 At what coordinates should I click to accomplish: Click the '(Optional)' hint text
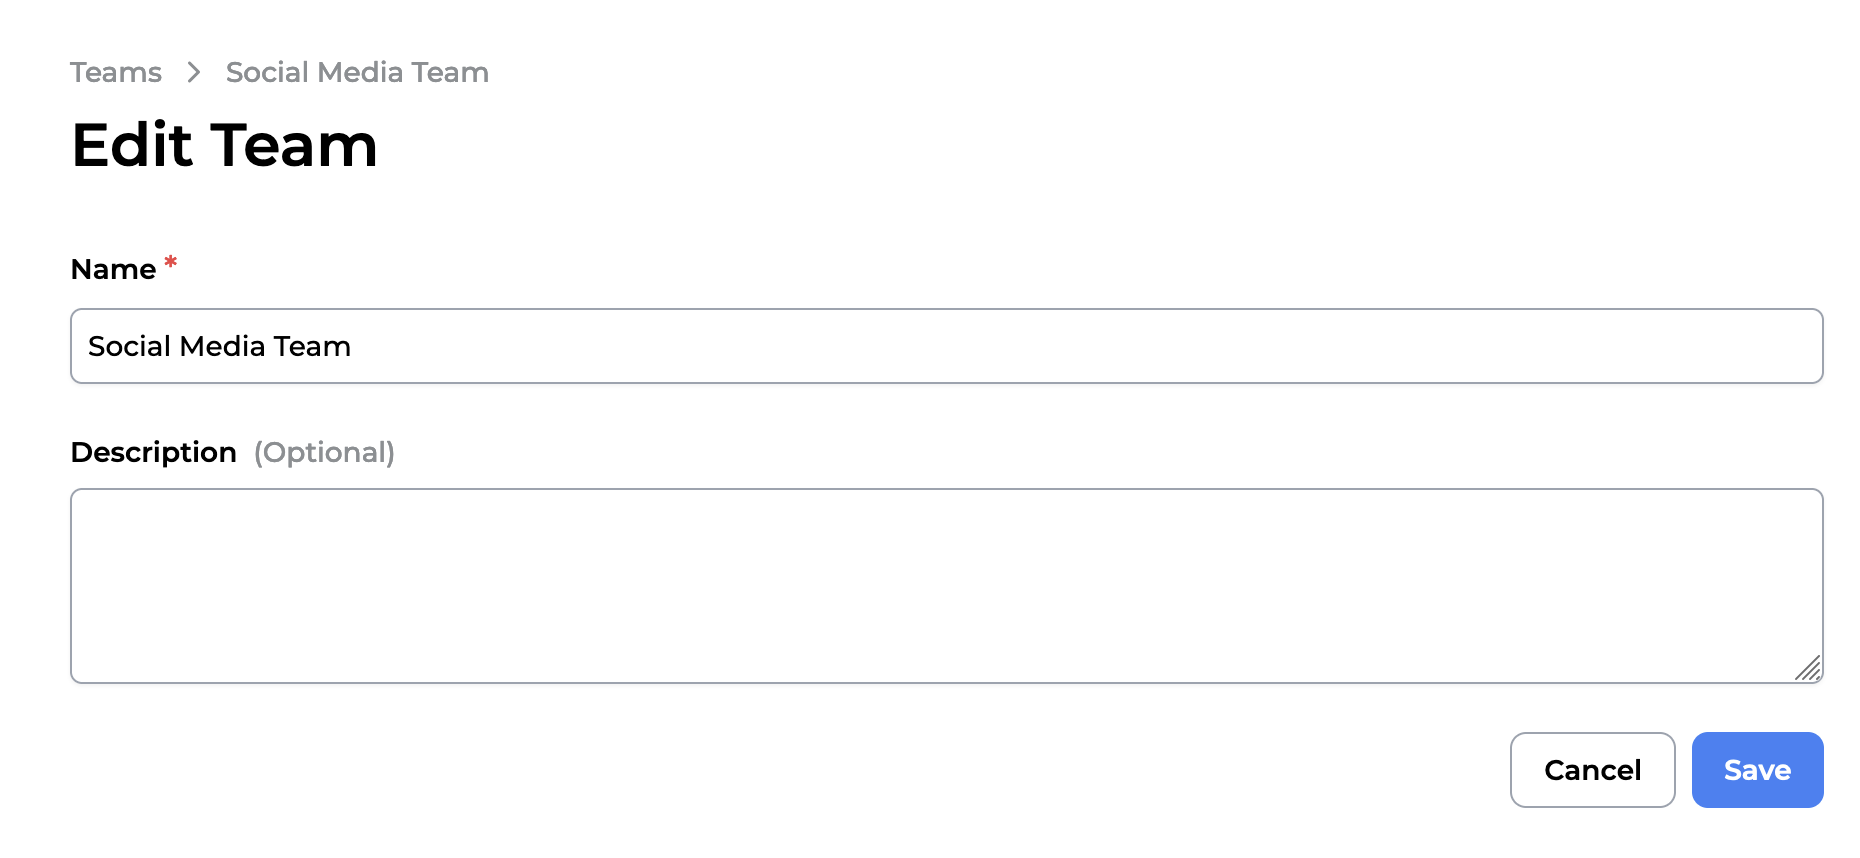(x=325, y=452)
